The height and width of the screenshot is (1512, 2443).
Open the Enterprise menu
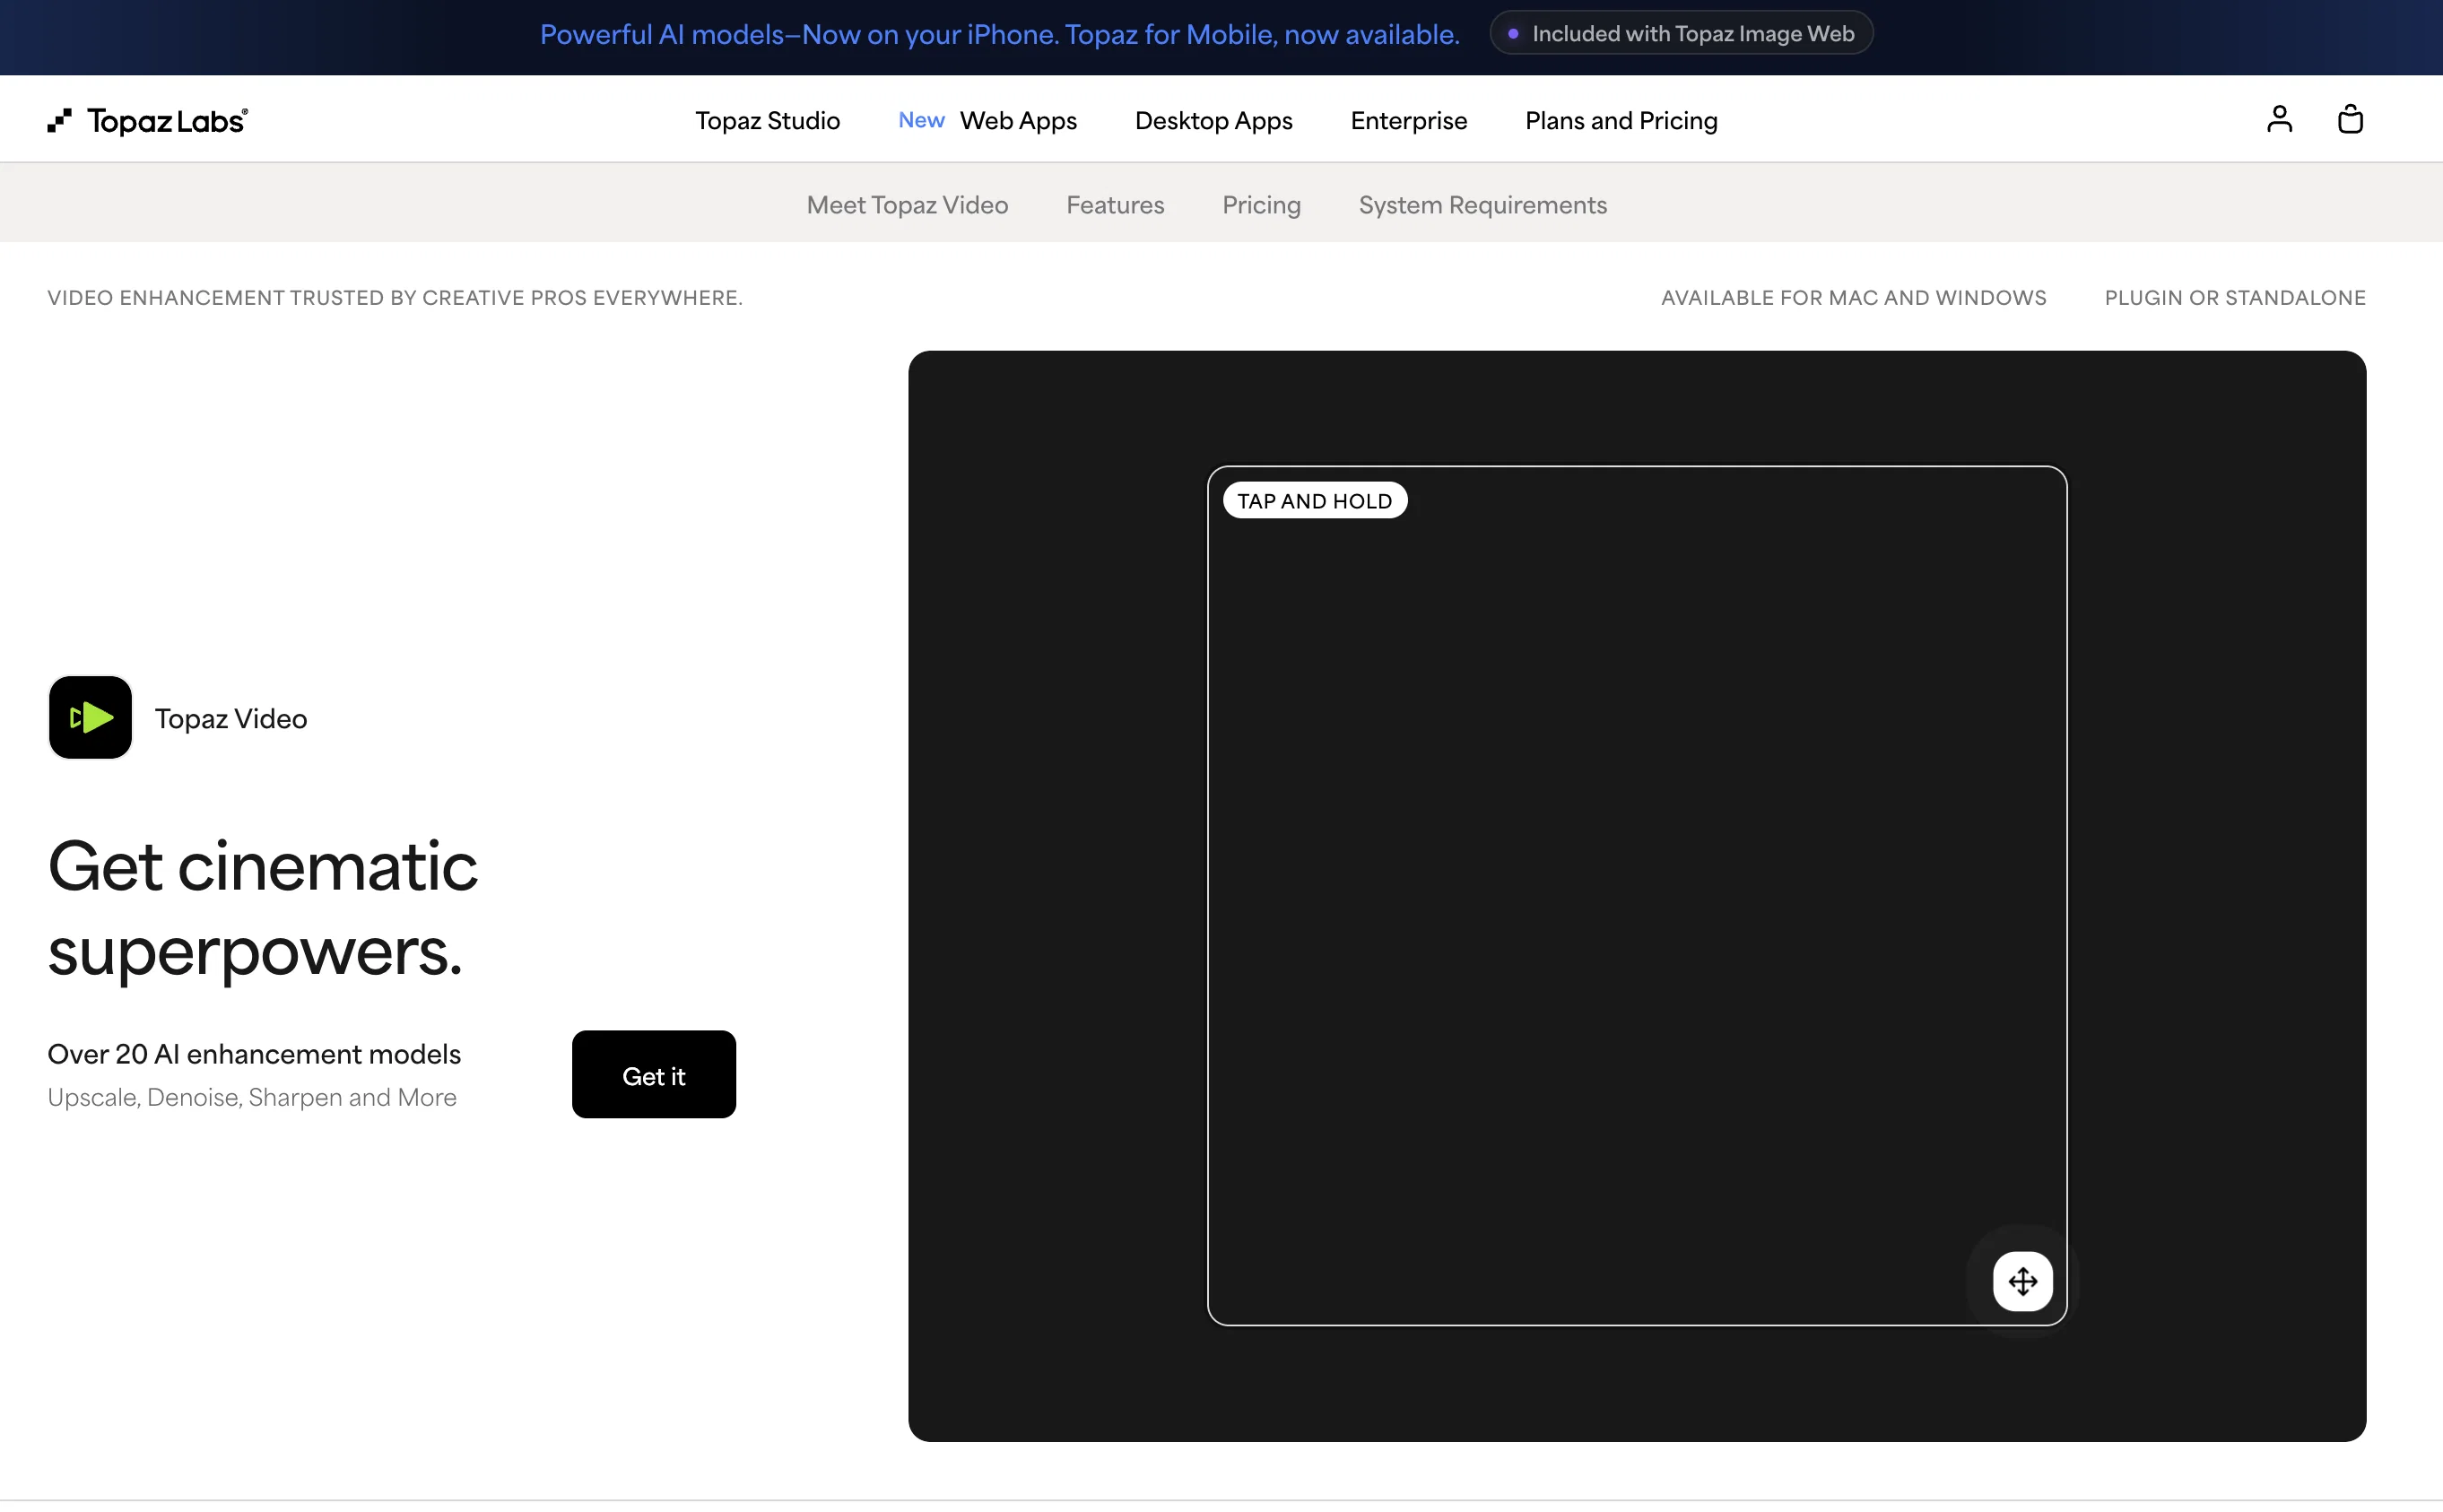pyautogui.click(x=1408, y=121)
